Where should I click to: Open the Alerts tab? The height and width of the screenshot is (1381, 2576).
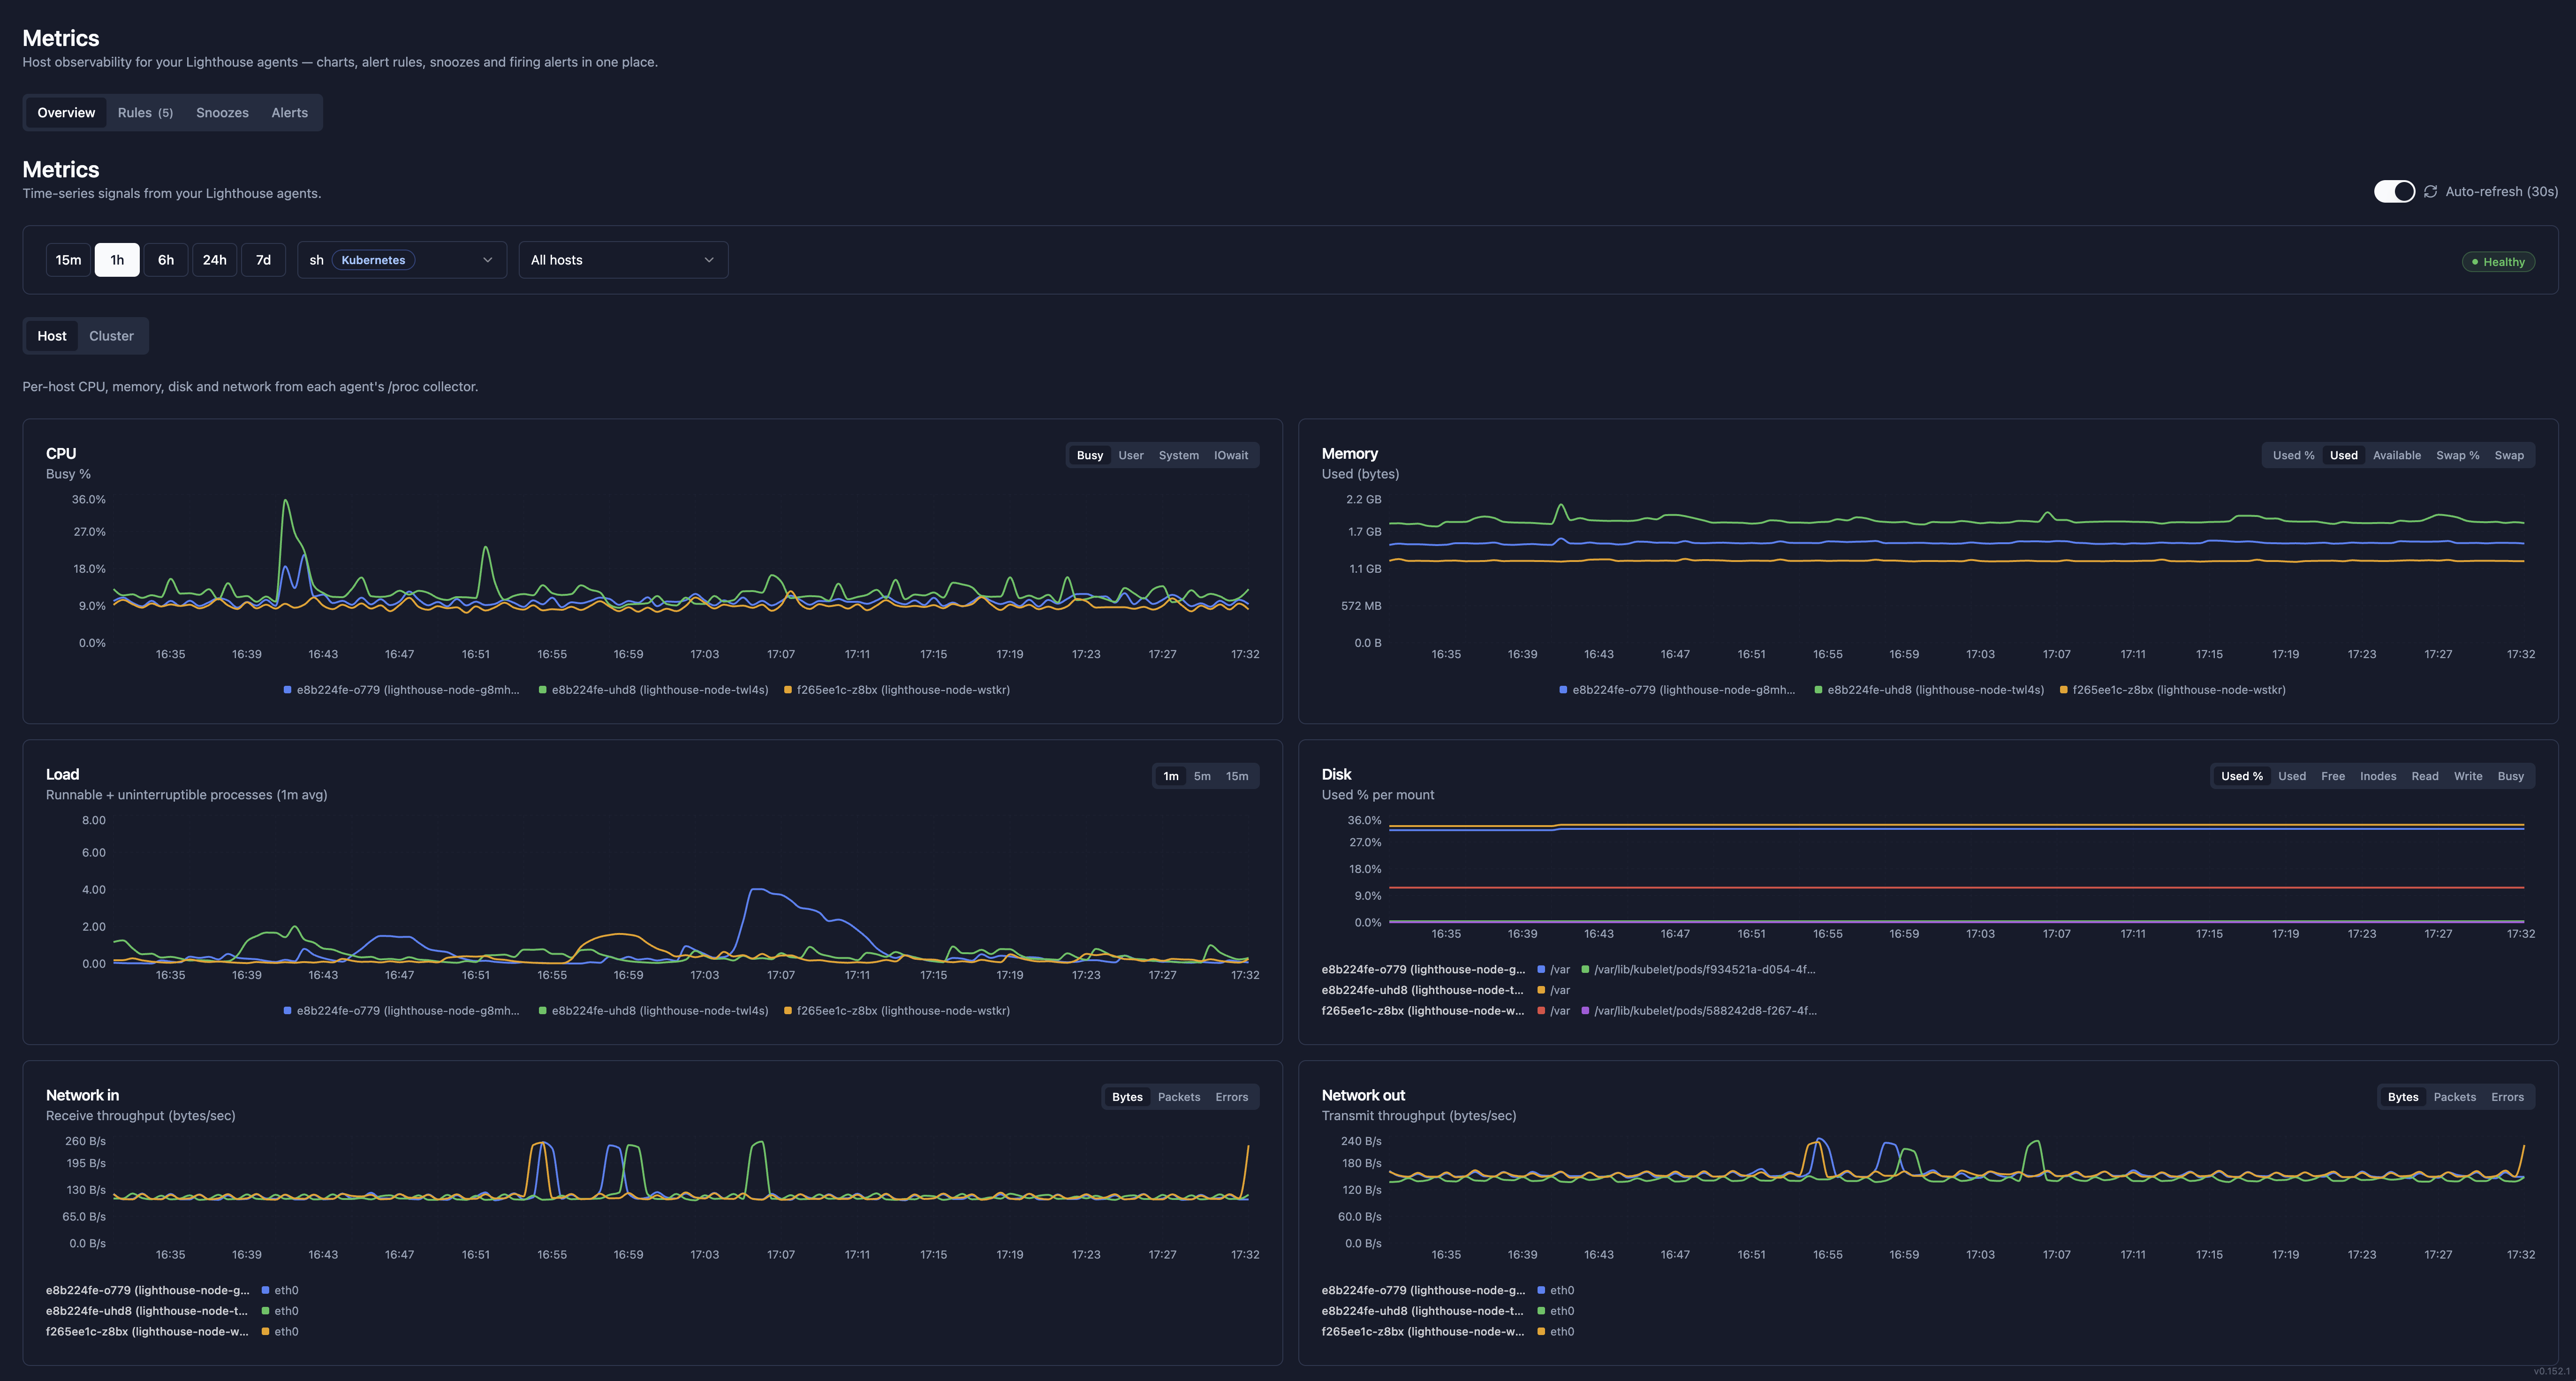(x=290, y=113)
